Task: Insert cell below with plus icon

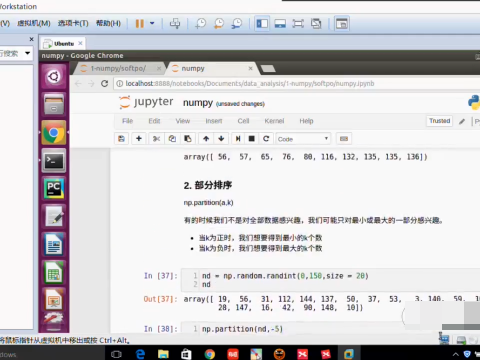Action: (139, 139)
